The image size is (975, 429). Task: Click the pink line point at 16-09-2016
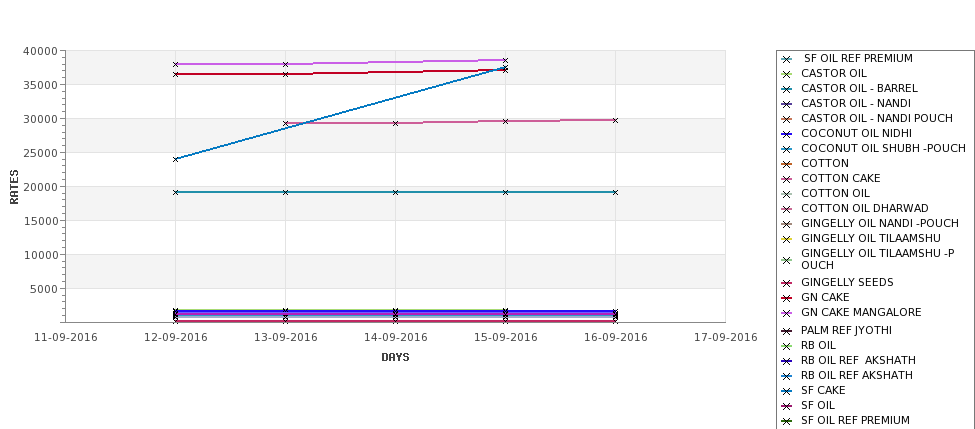click(615, 120)
